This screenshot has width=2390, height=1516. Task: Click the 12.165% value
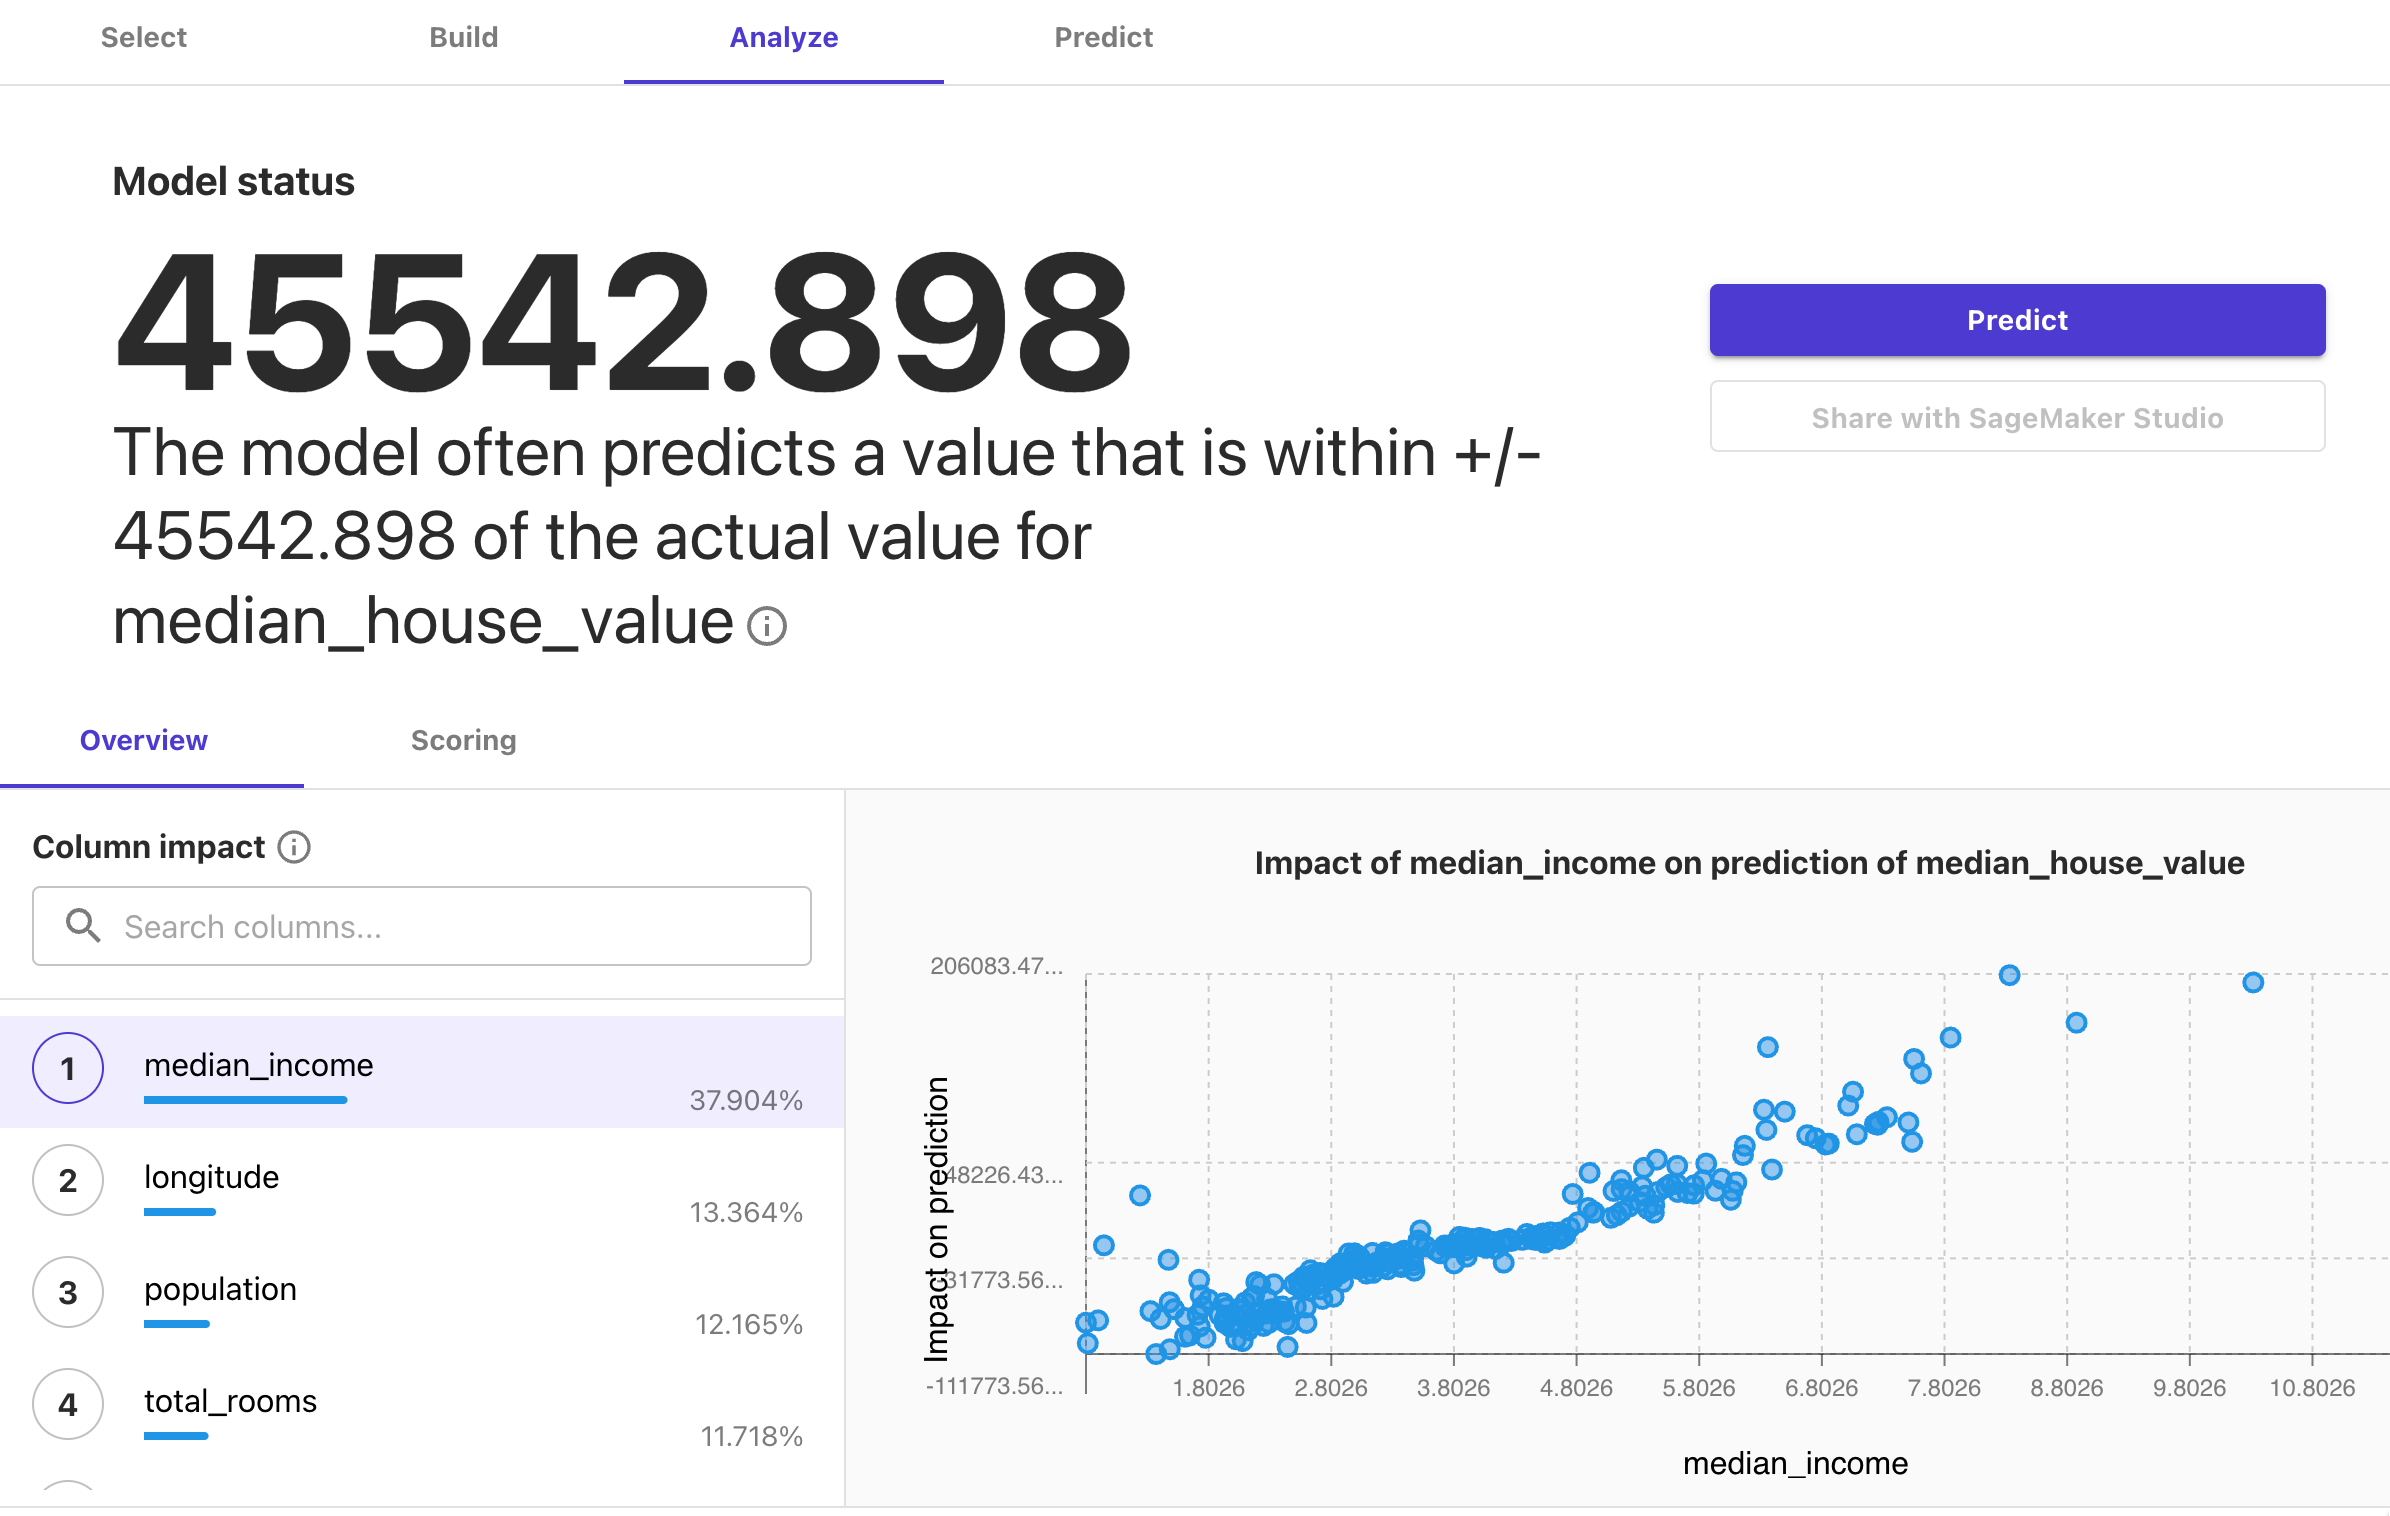point(749,1324)
